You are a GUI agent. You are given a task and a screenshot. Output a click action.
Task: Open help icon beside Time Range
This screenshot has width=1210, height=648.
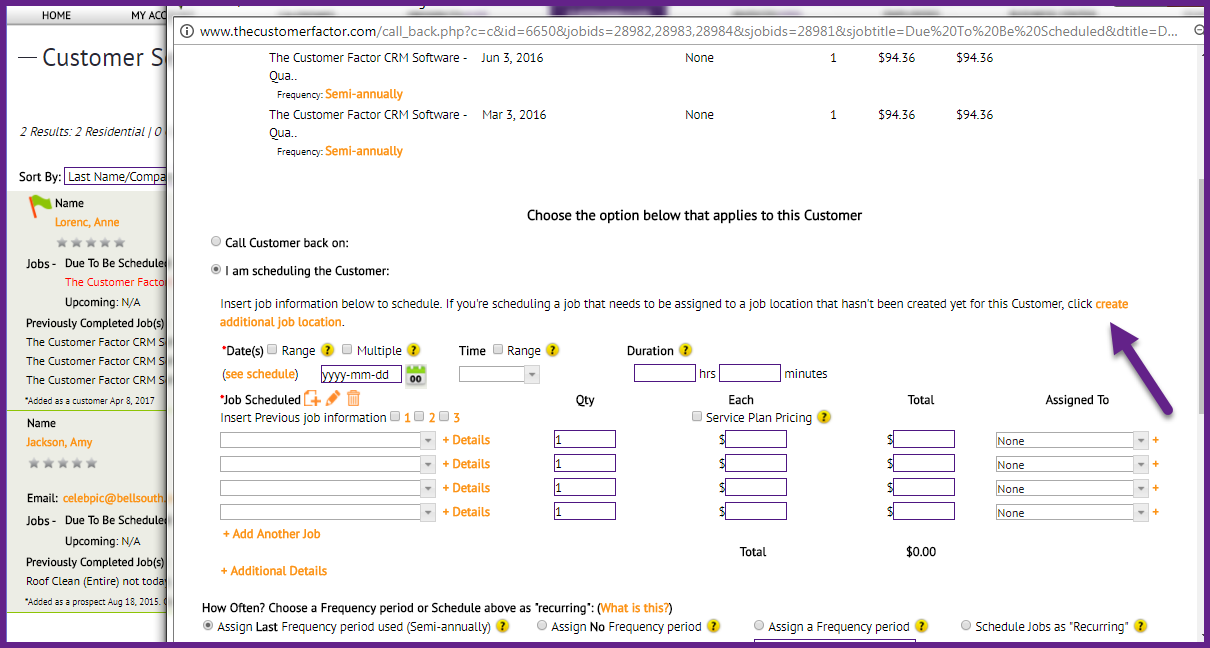point(552,351)
